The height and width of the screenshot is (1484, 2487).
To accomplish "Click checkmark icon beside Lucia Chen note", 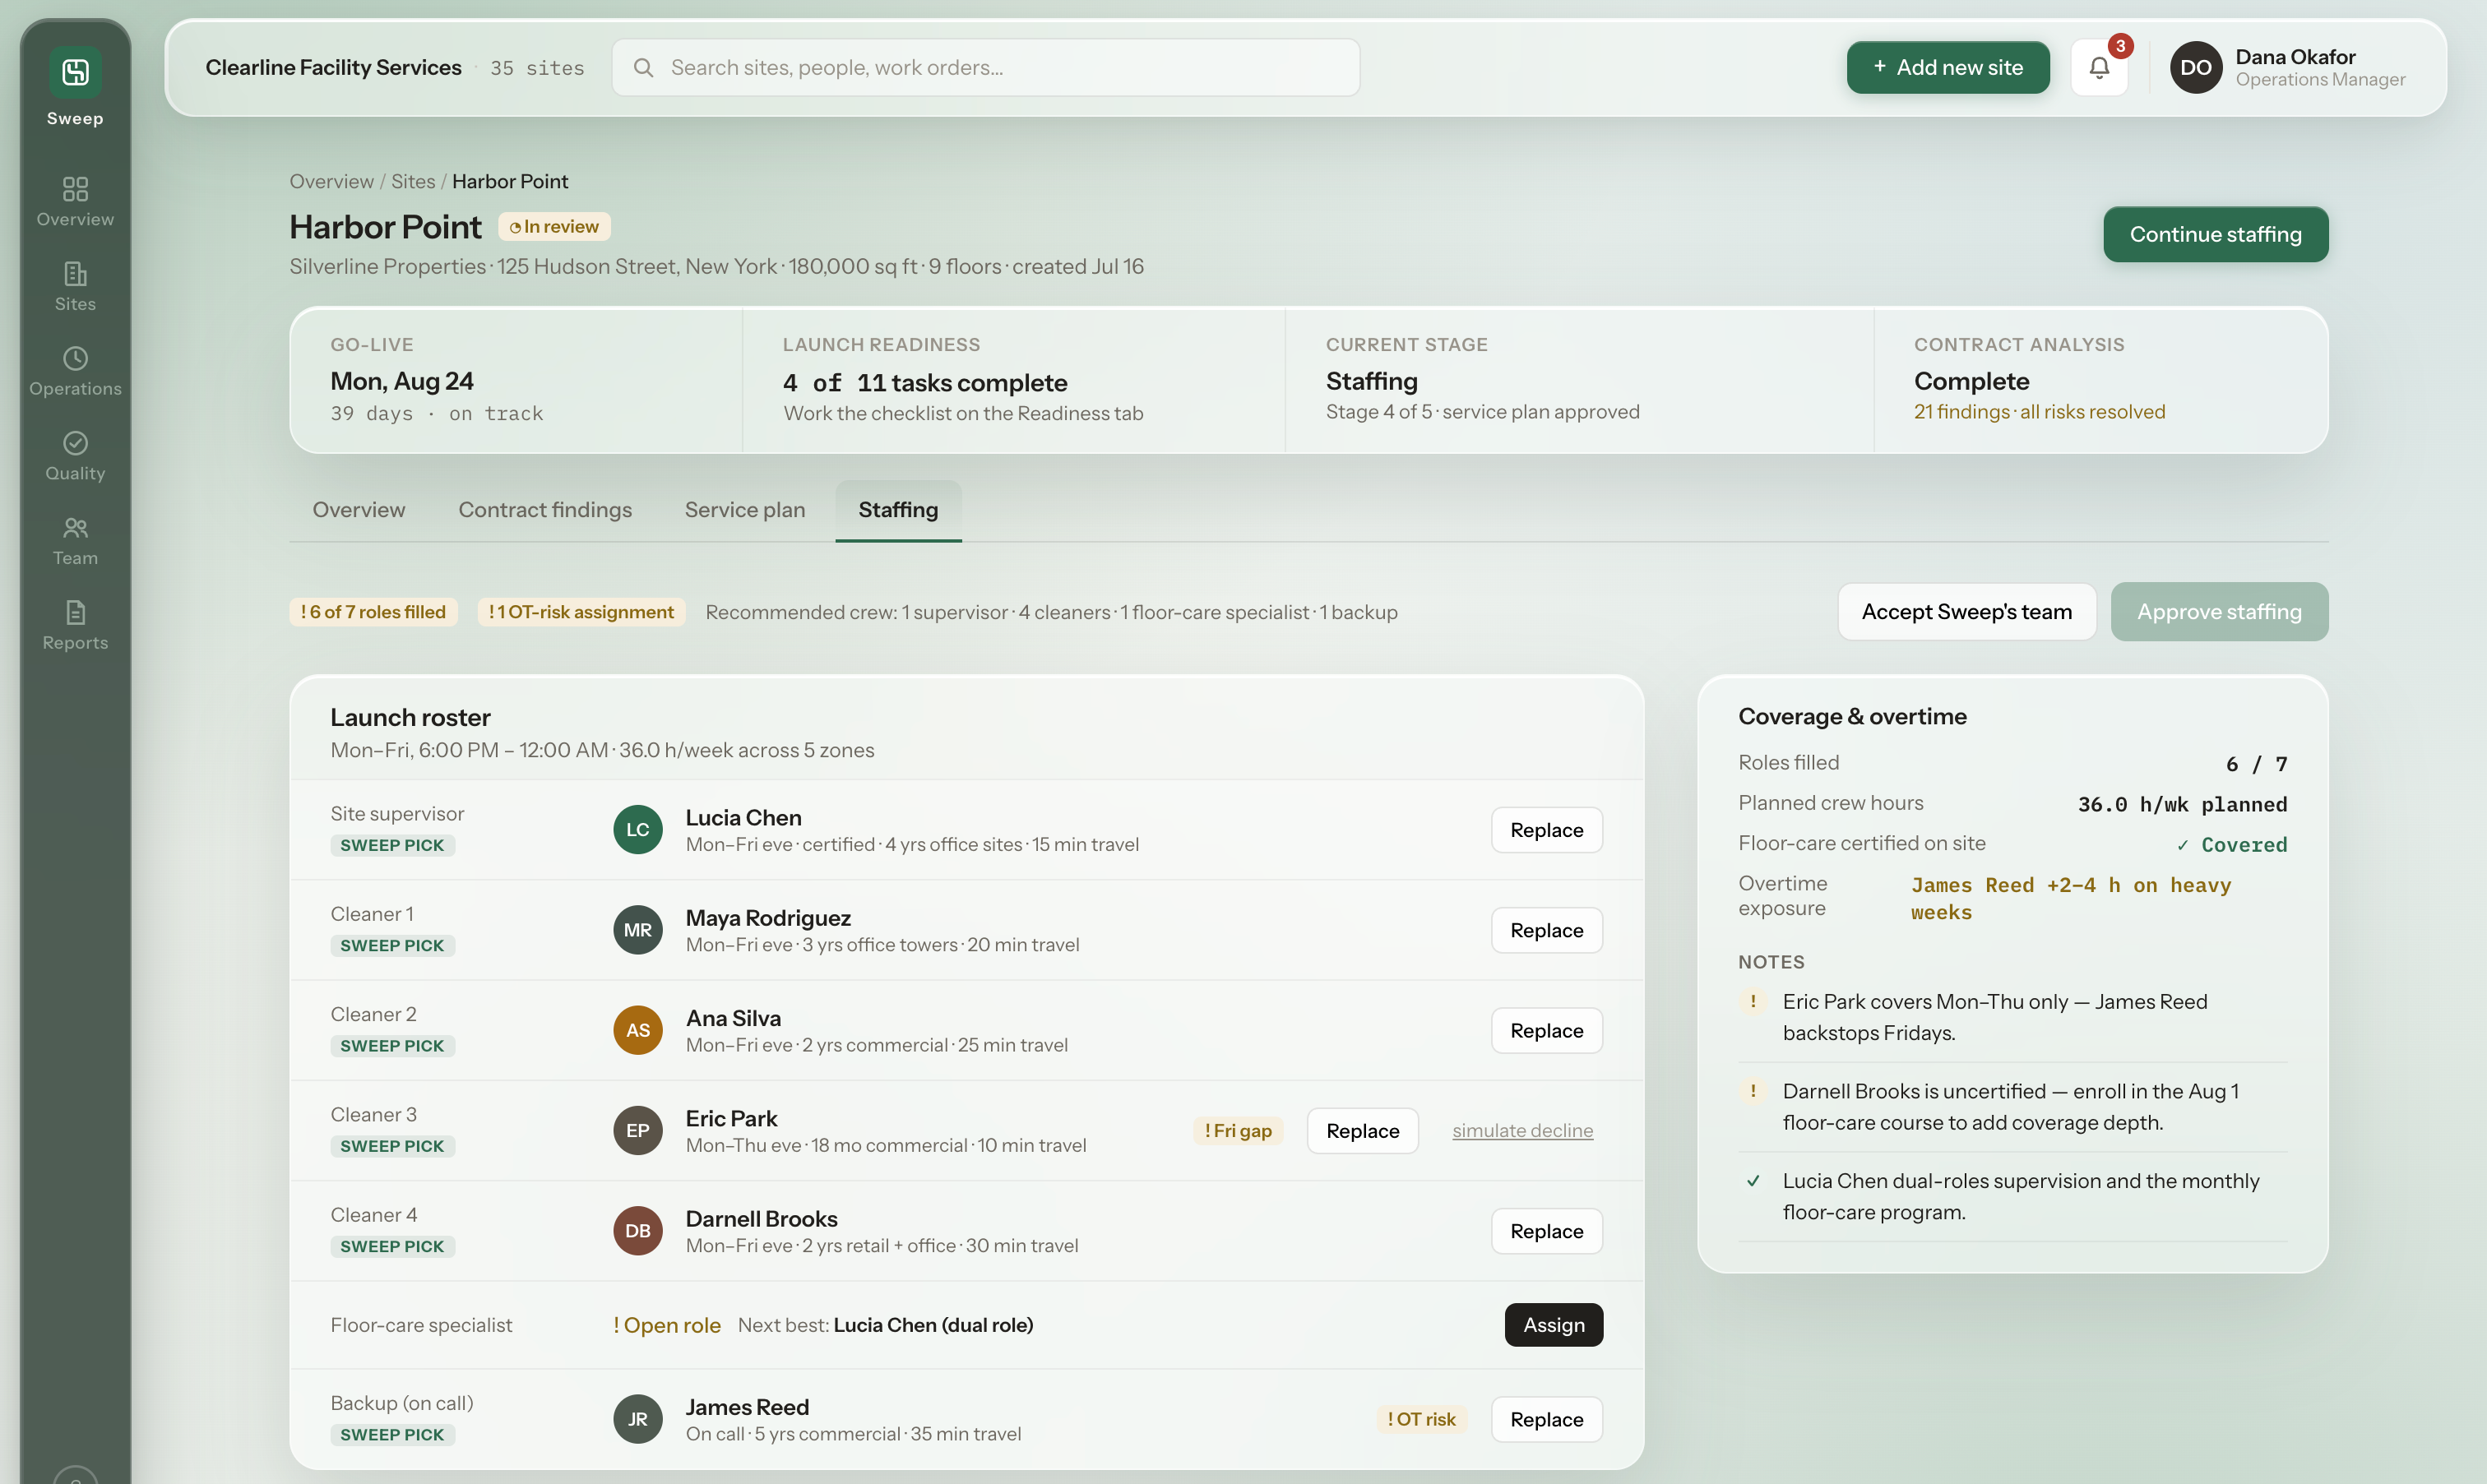I will pyautogui.click(x=1752, y=1181).
